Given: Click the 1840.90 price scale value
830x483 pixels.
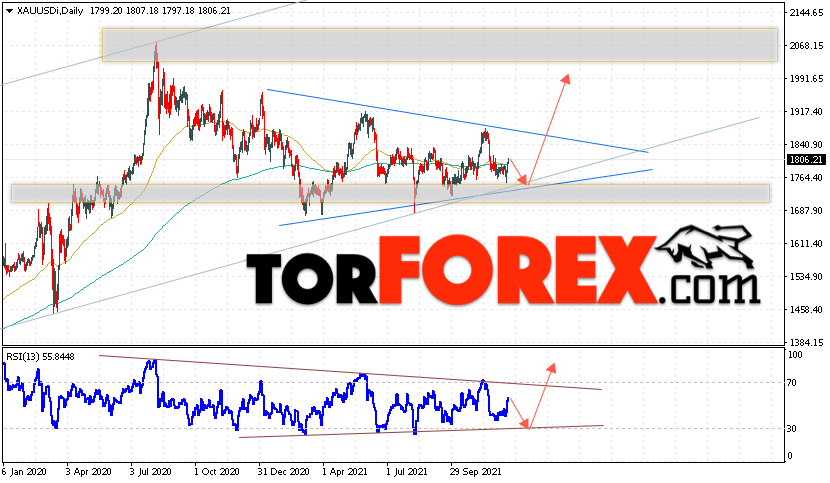Looking at the screenshot, I should point(806,145).
